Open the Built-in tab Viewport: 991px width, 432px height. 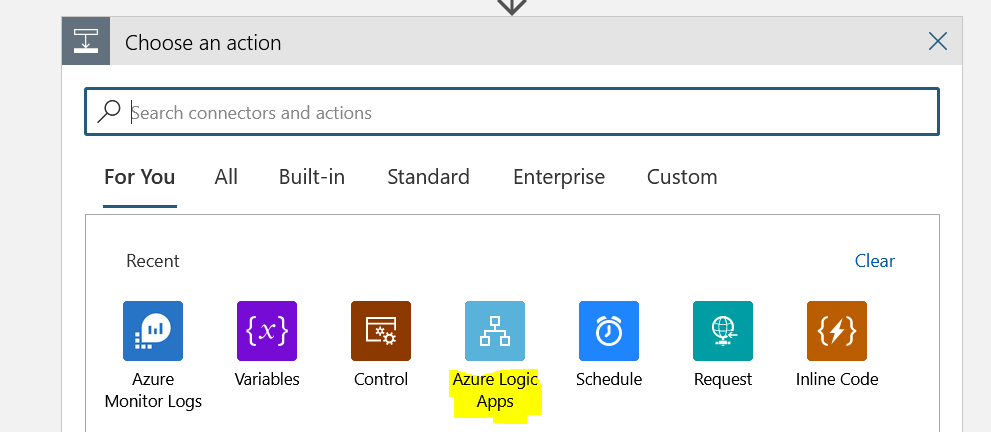coord(312,177)
